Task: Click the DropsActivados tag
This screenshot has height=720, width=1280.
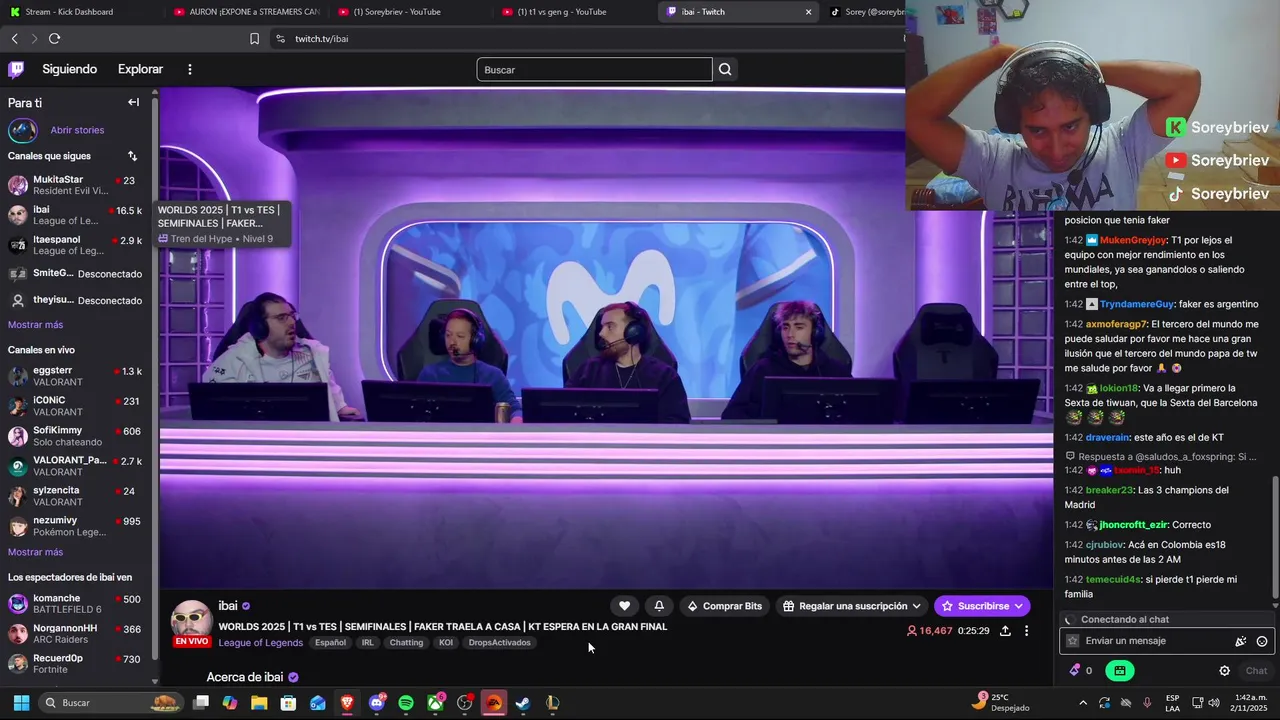Action: click(x=499, y=643)
